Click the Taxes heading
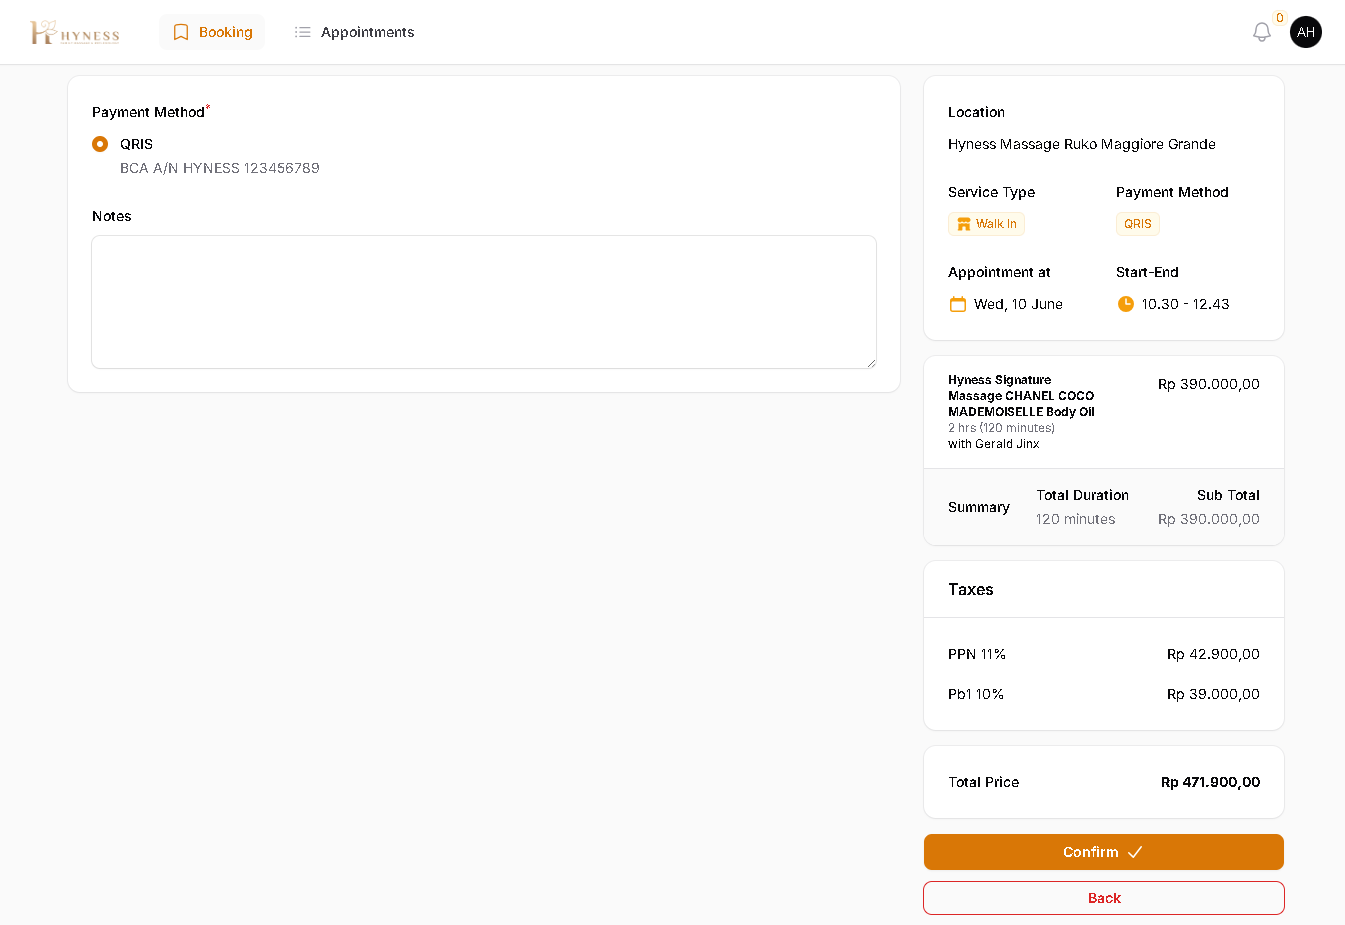1345x925 pixels. coord(970,589)
